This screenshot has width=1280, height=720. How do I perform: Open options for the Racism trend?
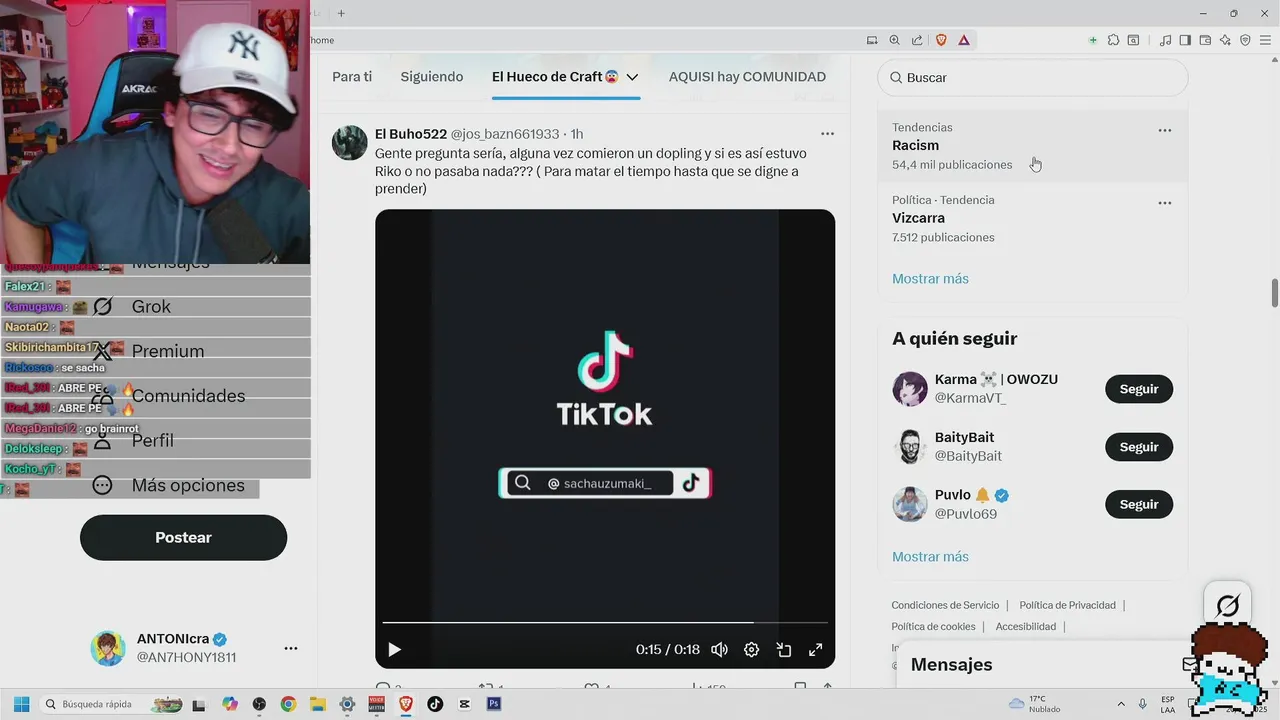[x=1164, y=130]
